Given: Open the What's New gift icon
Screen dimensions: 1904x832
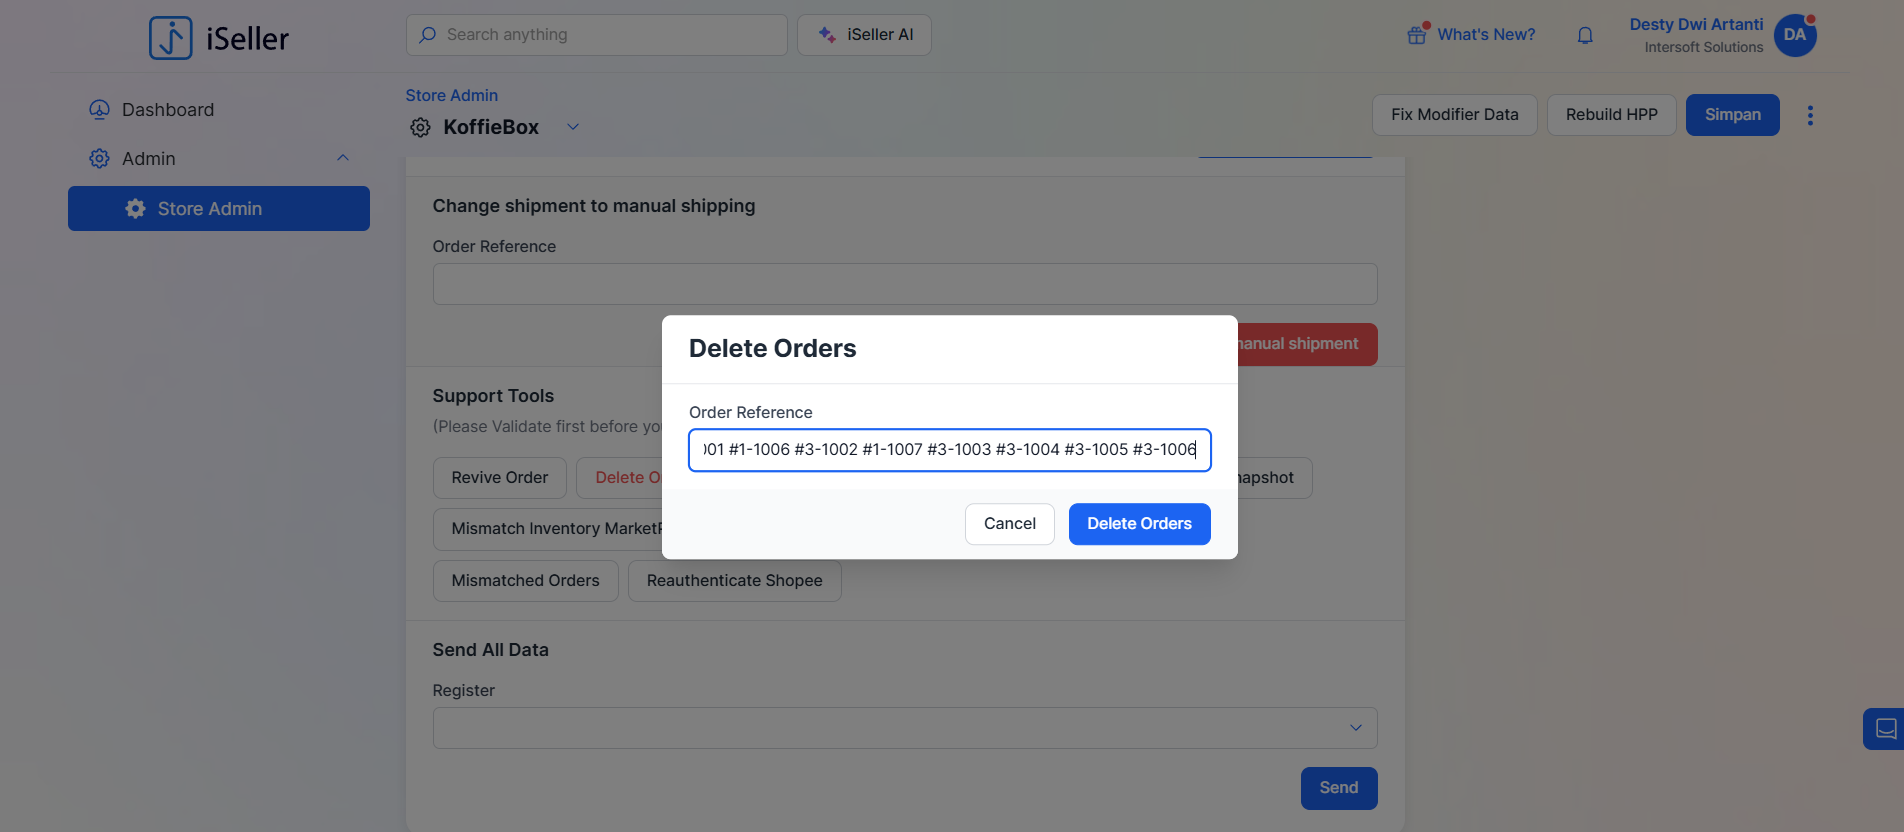Looking at the screenshot, I should 1417,35.
